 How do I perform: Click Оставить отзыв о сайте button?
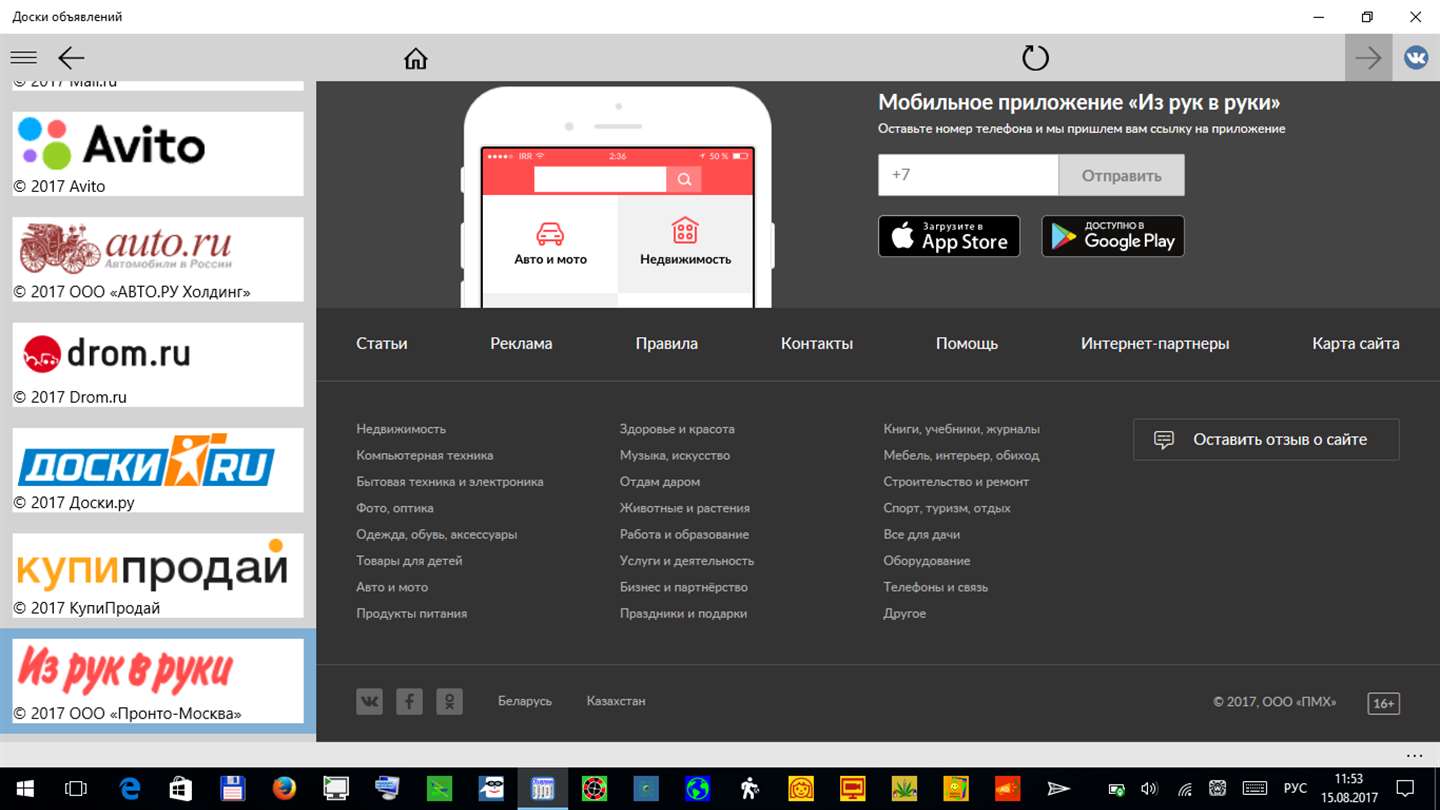[x=1266, y=439]
